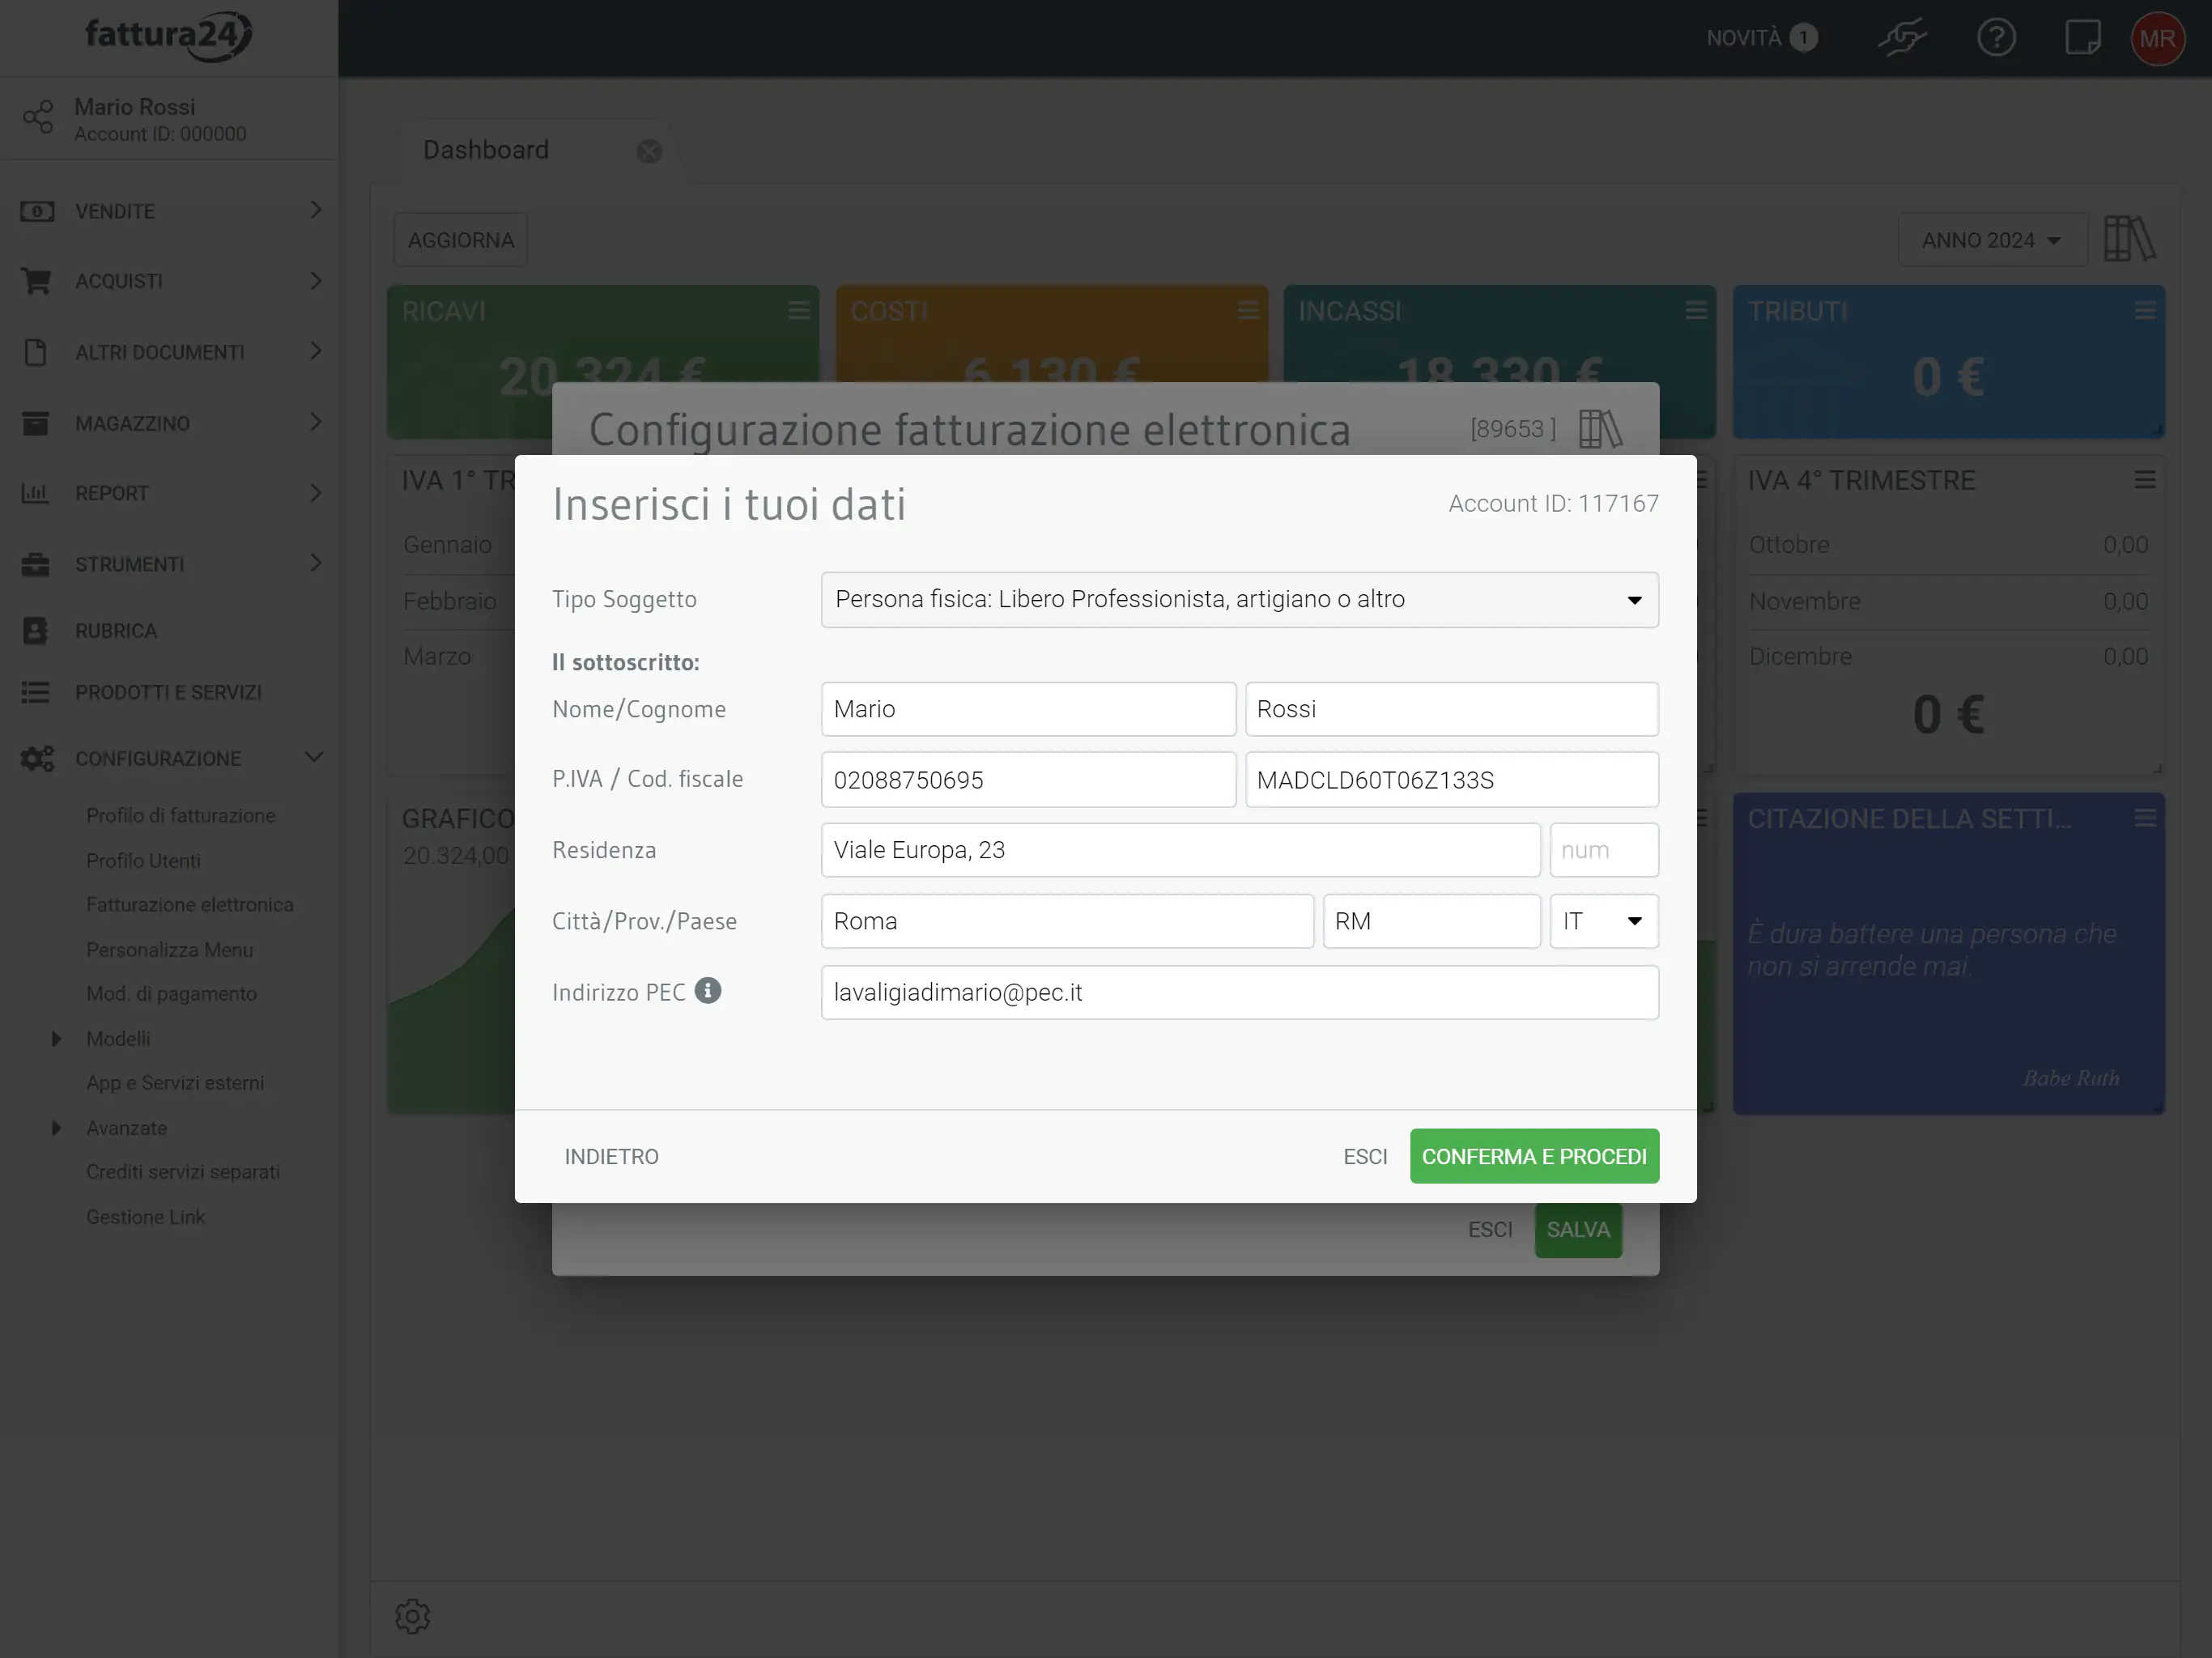The image size is (2212, 1658).
Task: Open the guide books icon in Configurazione dialog
Action: (1600, 429)
